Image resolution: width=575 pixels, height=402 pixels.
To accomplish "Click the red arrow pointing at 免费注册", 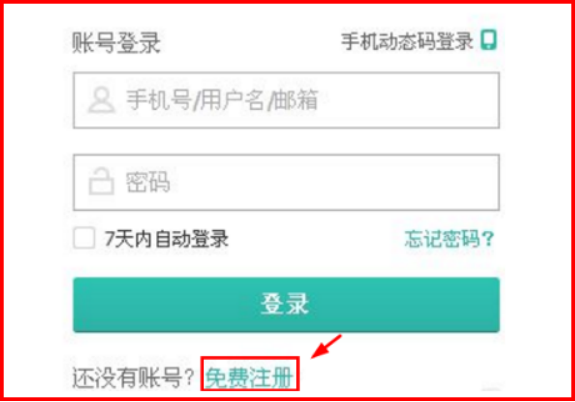I will [x=326, y=346].
